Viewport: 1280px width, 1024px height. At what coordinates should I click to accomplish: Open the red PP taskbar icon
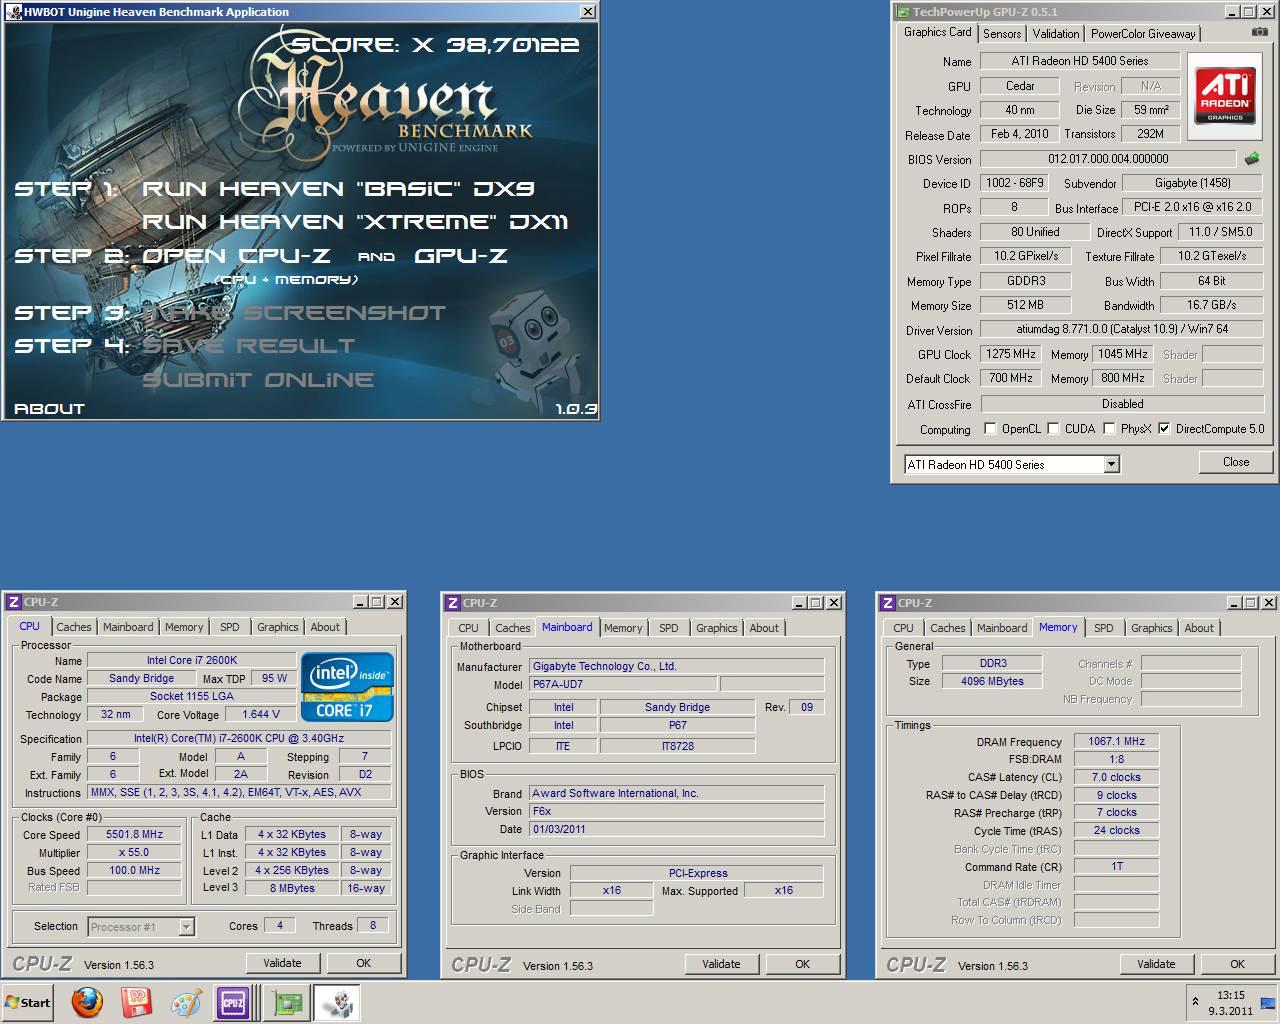[x=136, y=1002]
